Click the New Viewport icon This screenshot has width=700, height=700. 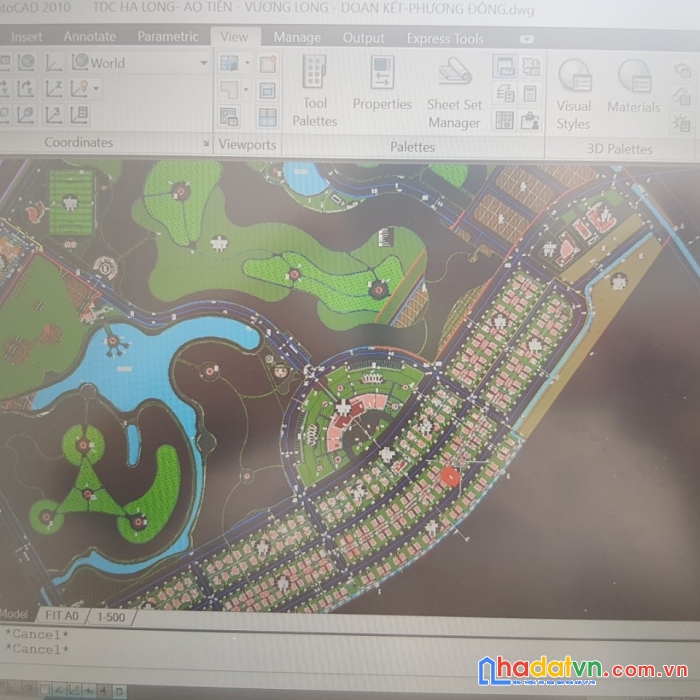(268, 64)
